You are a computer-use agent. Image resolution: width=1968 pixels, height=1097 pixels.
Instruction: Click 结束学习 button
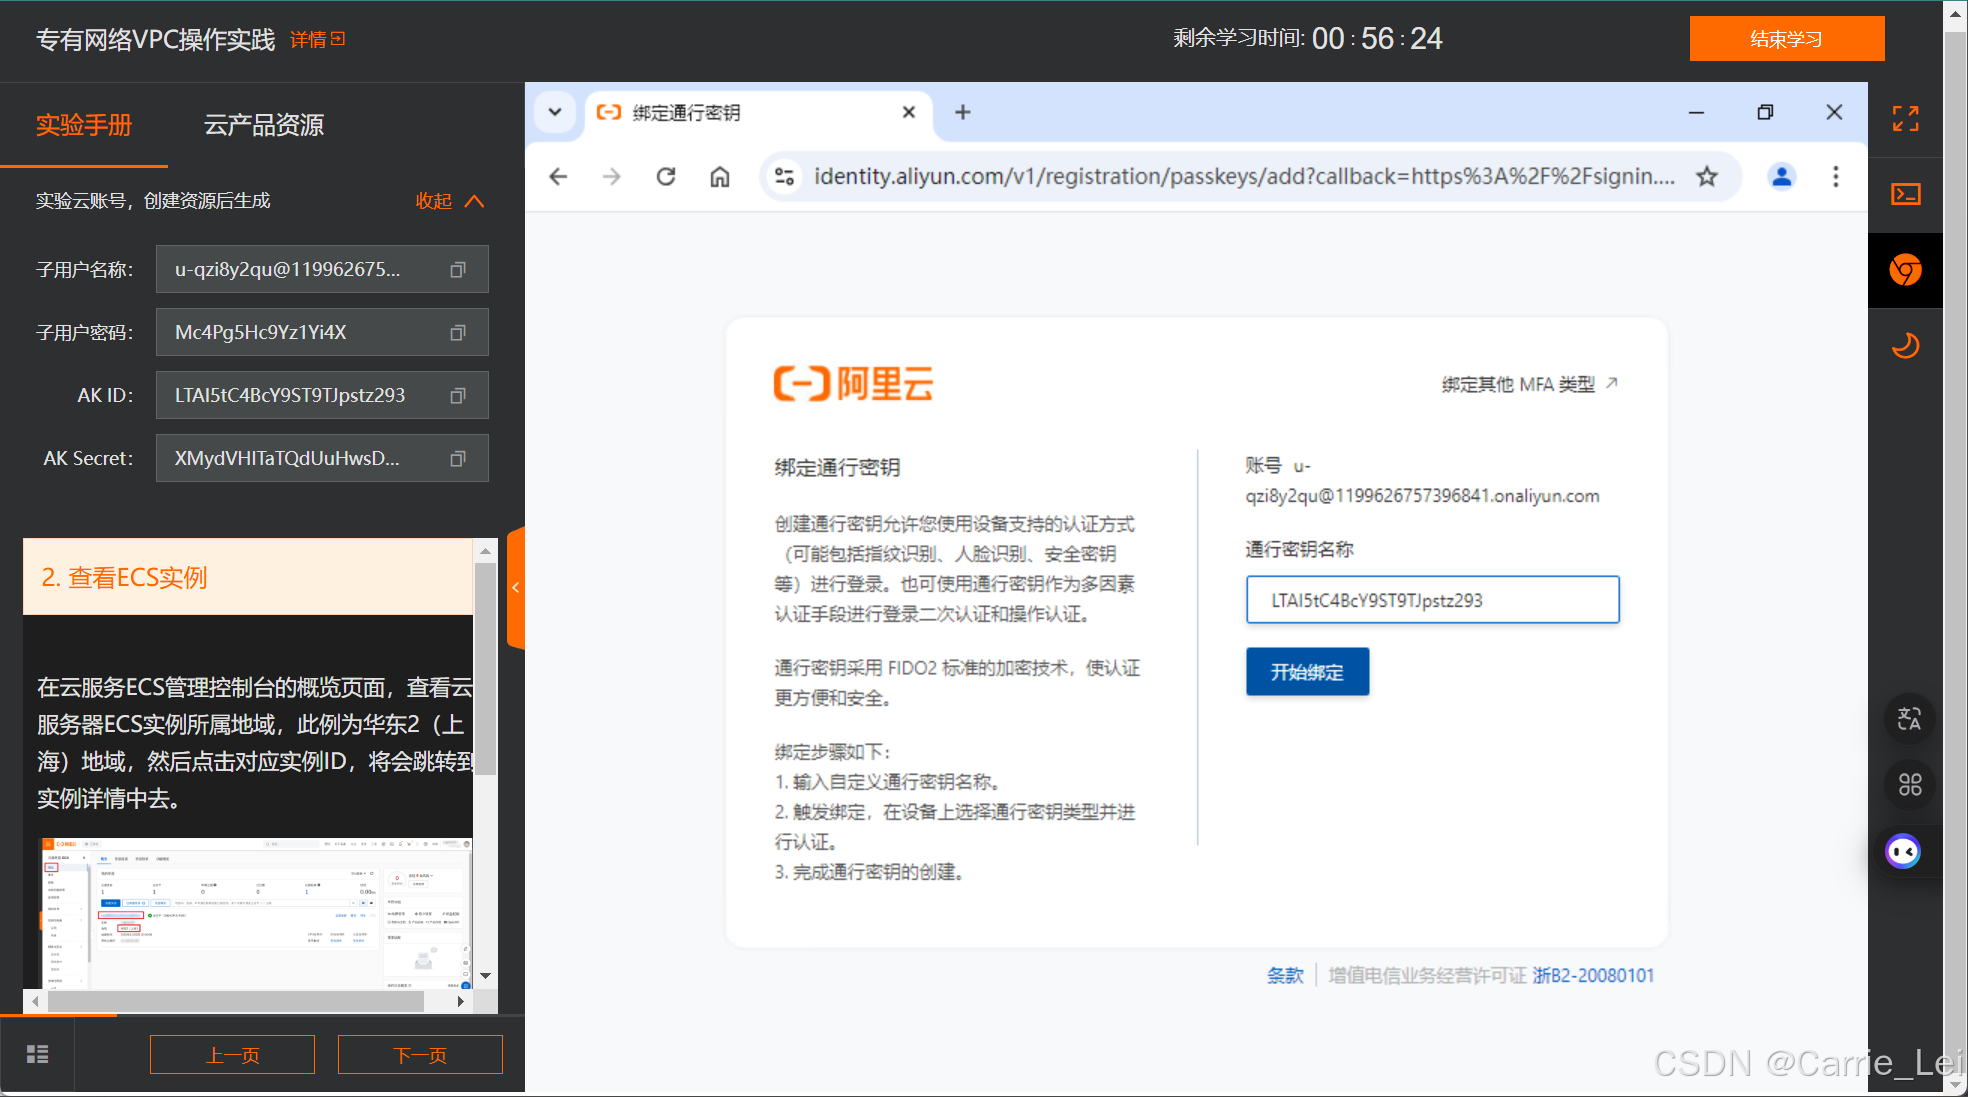1787,39
